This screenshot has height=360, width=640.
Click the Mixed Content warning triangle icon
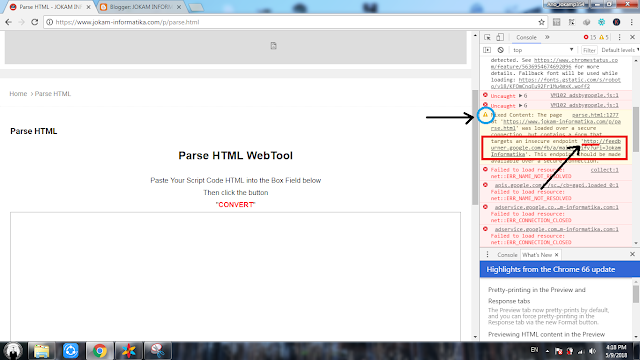[485, 115]
